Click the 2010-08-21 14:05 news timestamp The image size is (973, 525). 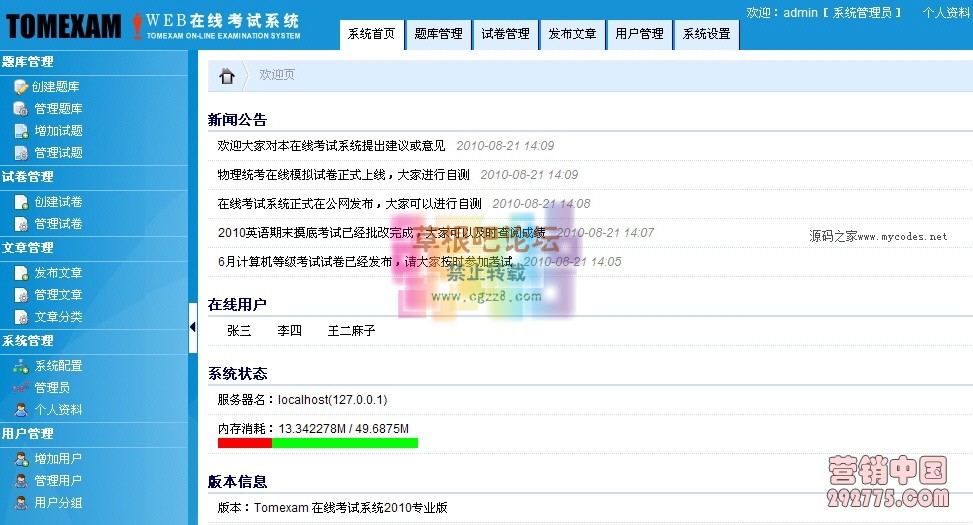573,262
